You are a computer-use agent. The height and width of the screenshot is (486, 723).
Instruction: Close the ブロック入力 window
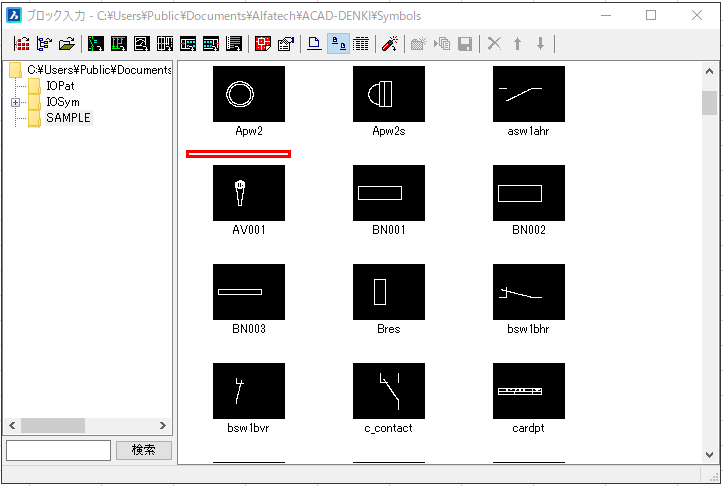point(697,15)
